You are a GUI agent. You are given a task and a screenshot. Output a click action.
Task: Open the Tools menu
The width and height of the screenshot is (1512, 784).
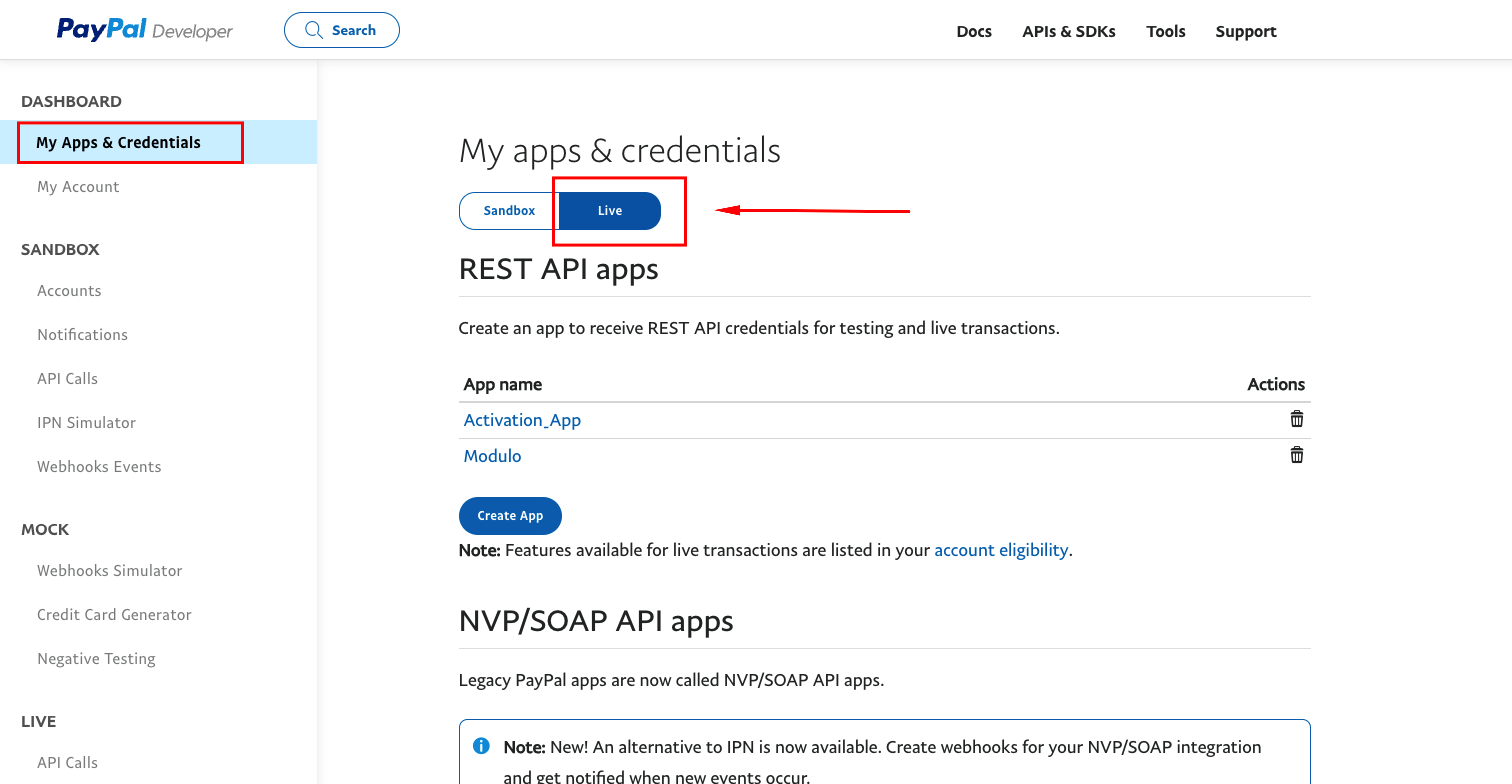click(1166, 31)
